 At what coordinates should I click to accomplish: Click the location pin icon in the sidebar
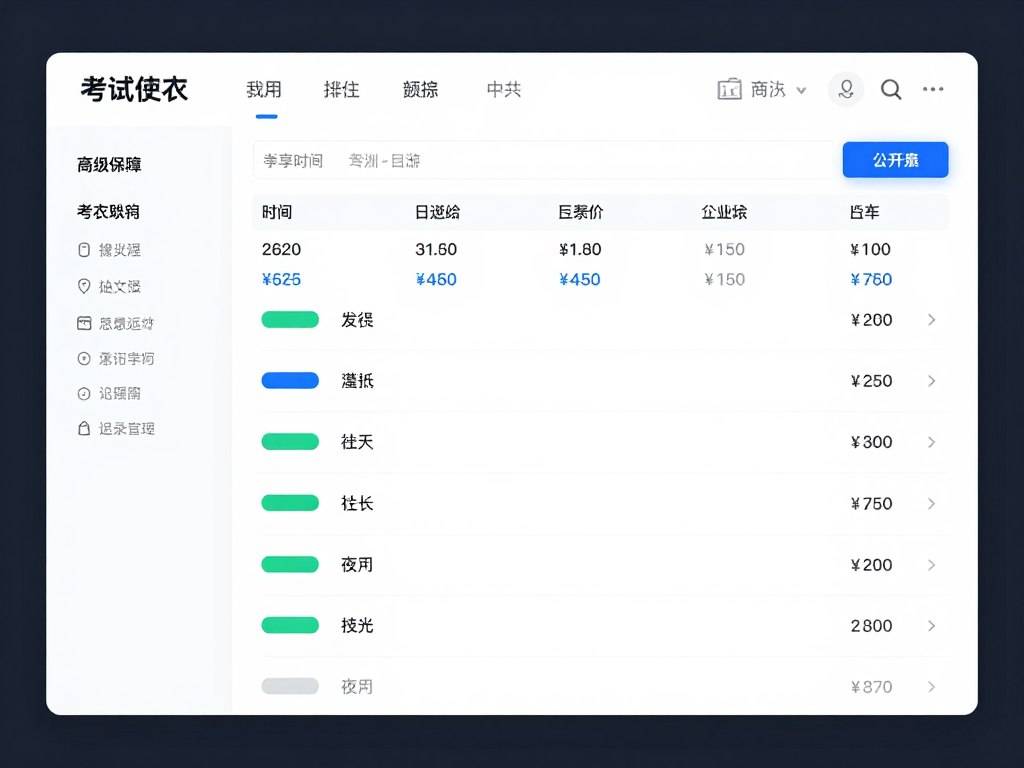click(84, 286)
